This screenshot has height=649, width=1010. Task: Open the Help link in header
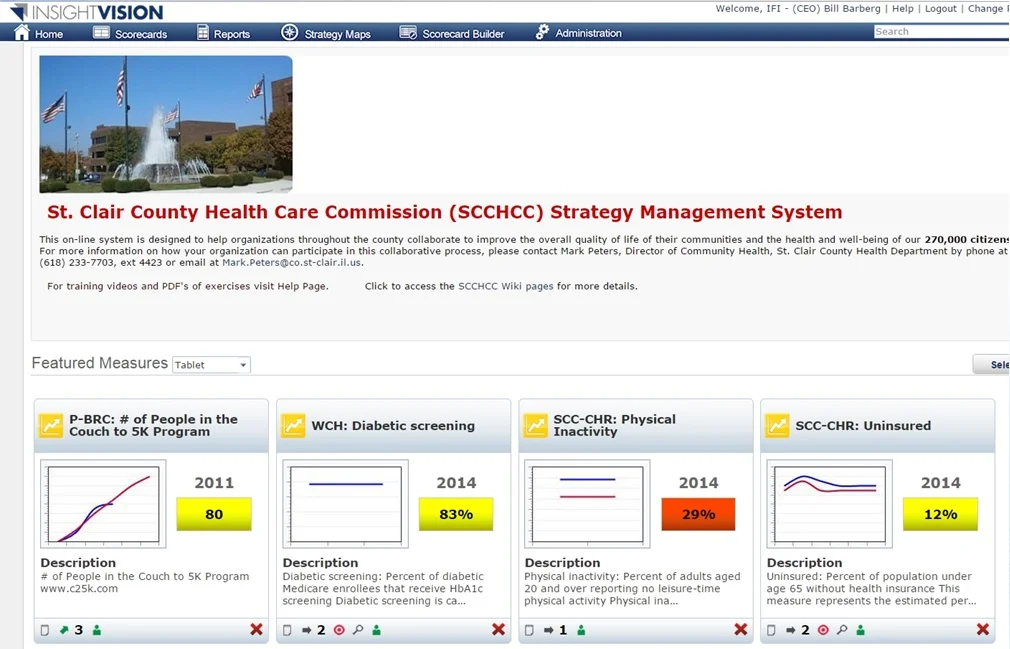902,8
